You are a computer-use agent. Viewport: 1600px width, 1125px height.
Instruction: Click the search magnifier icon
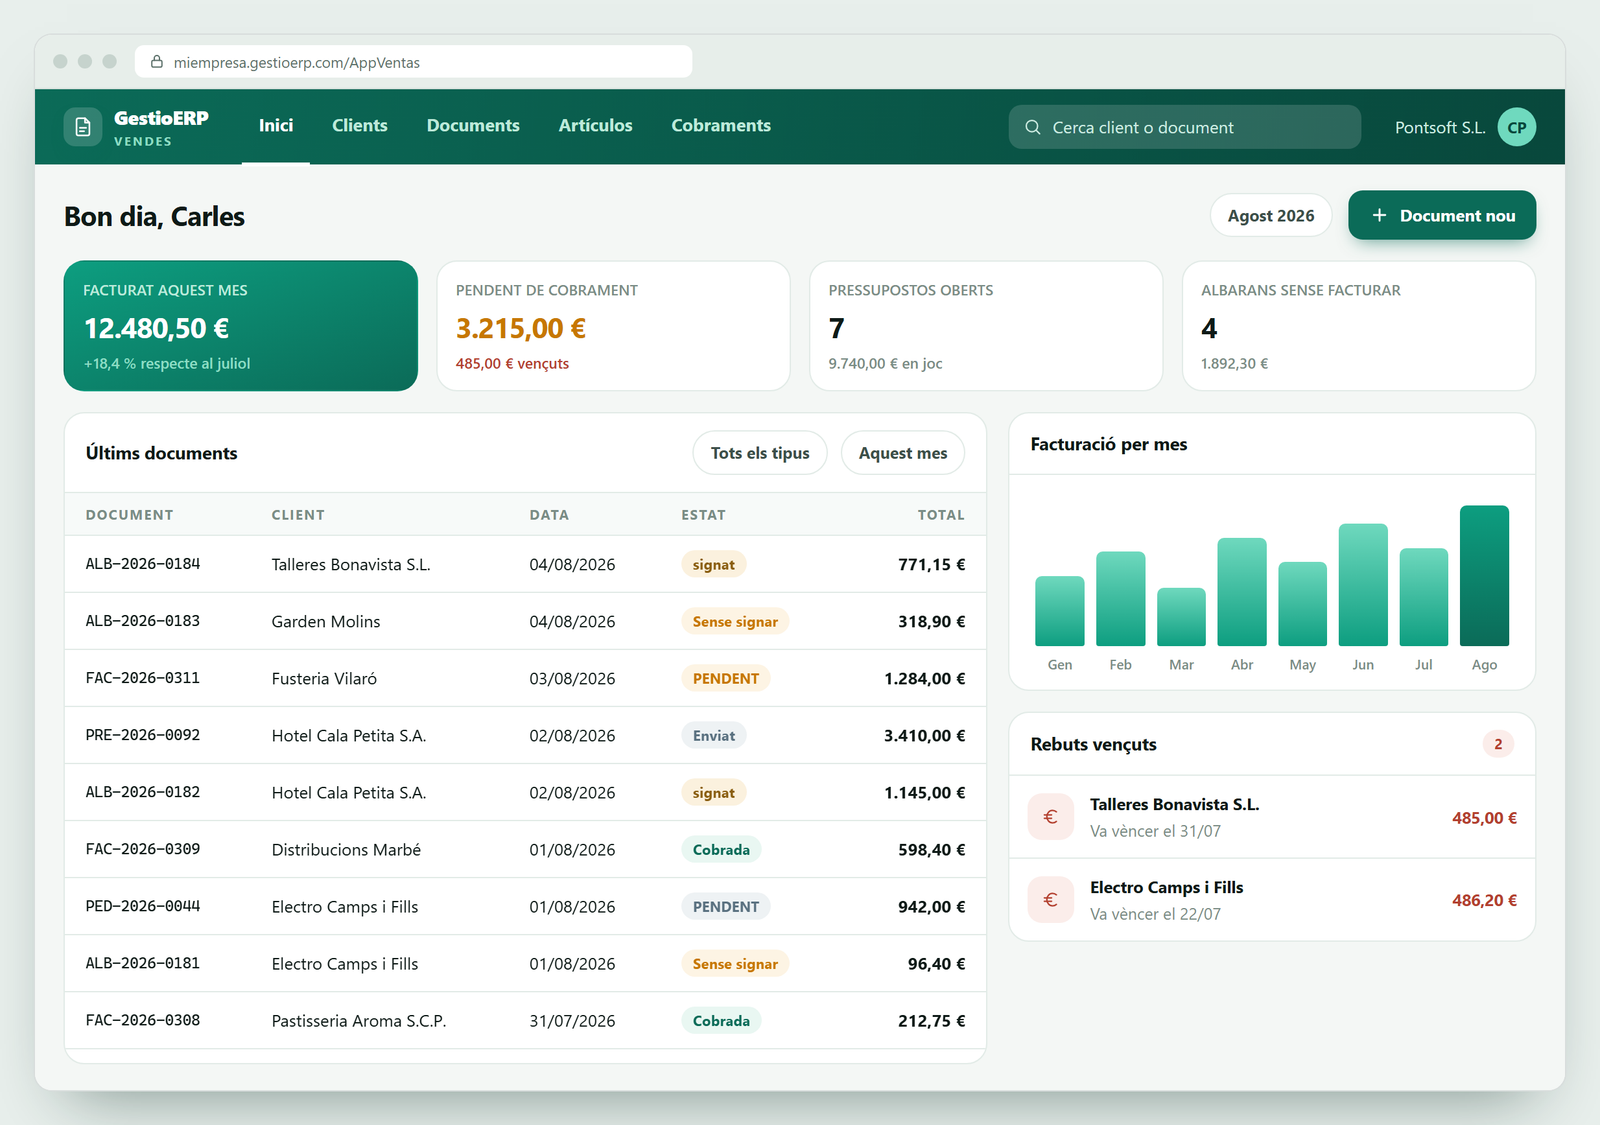pyautogui.click(x=1033, y=127)
